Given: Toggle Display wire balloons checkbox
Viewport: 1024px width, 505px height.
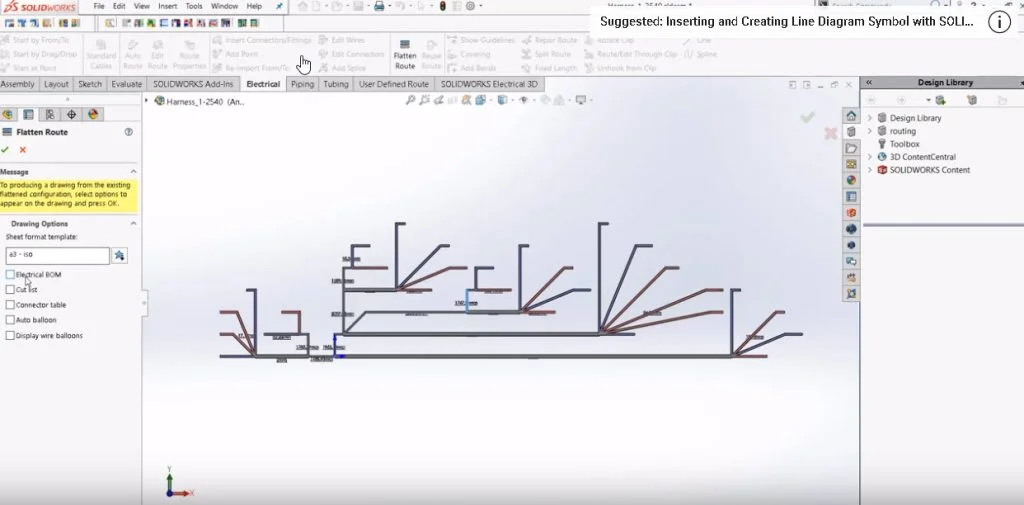Looking at the screenshot, I should pyautogui.click(x=10, y=335).
